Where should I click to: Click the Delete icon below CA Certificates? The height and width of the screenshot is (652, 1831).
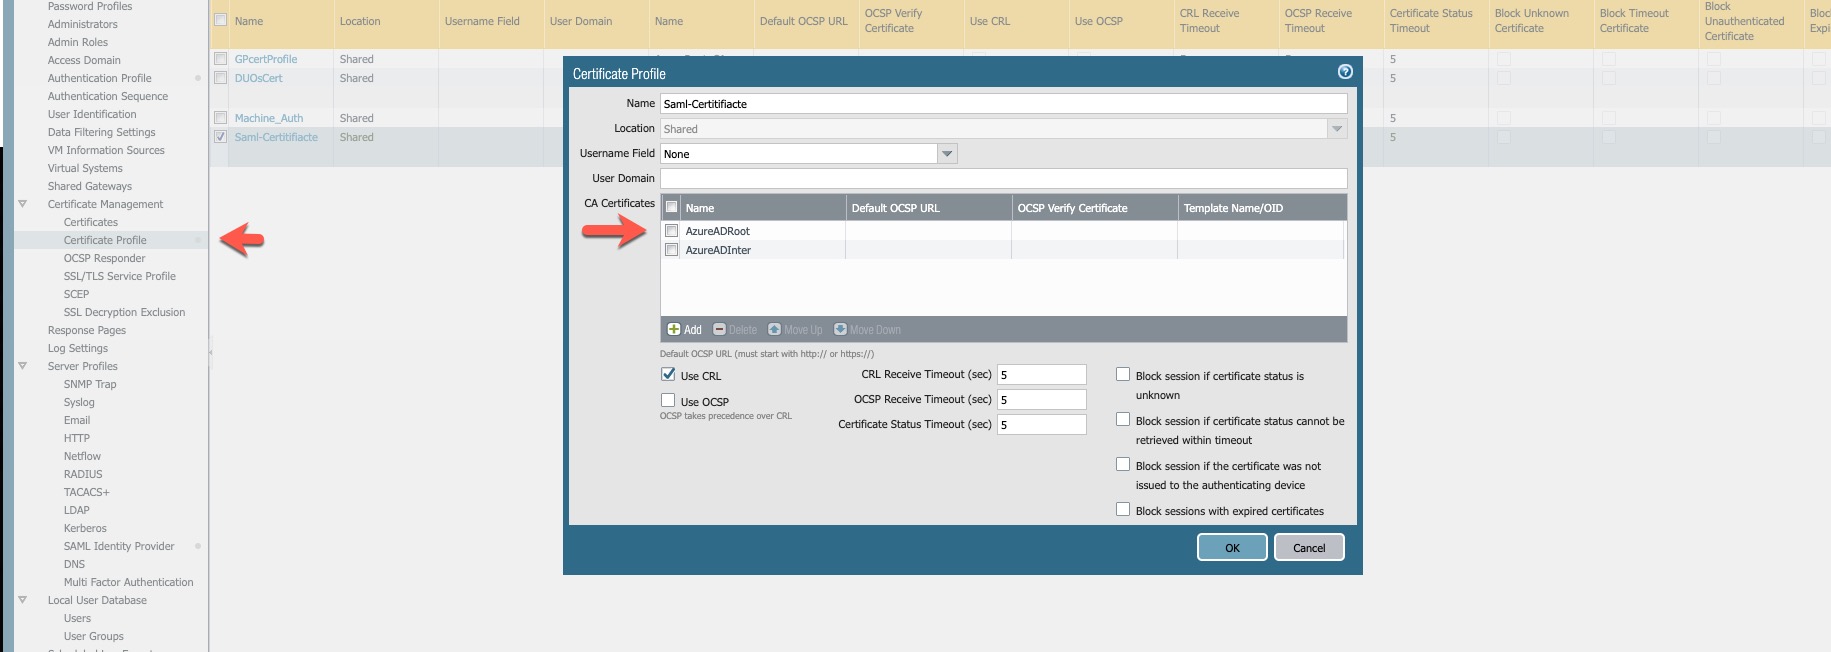(719, 330)
